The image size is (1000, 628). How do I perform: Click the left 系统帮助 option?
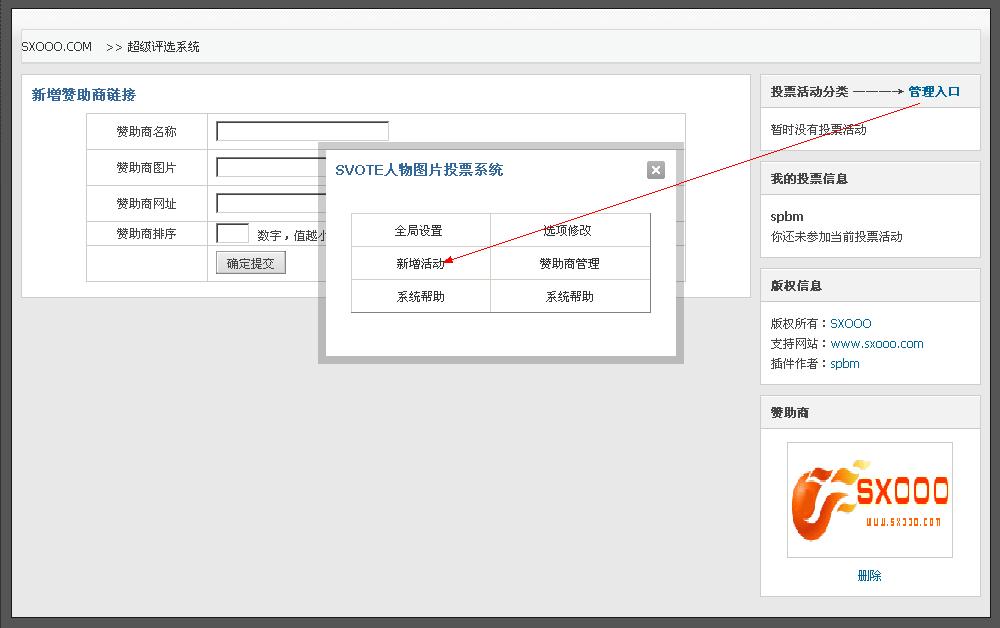[420, 296]
